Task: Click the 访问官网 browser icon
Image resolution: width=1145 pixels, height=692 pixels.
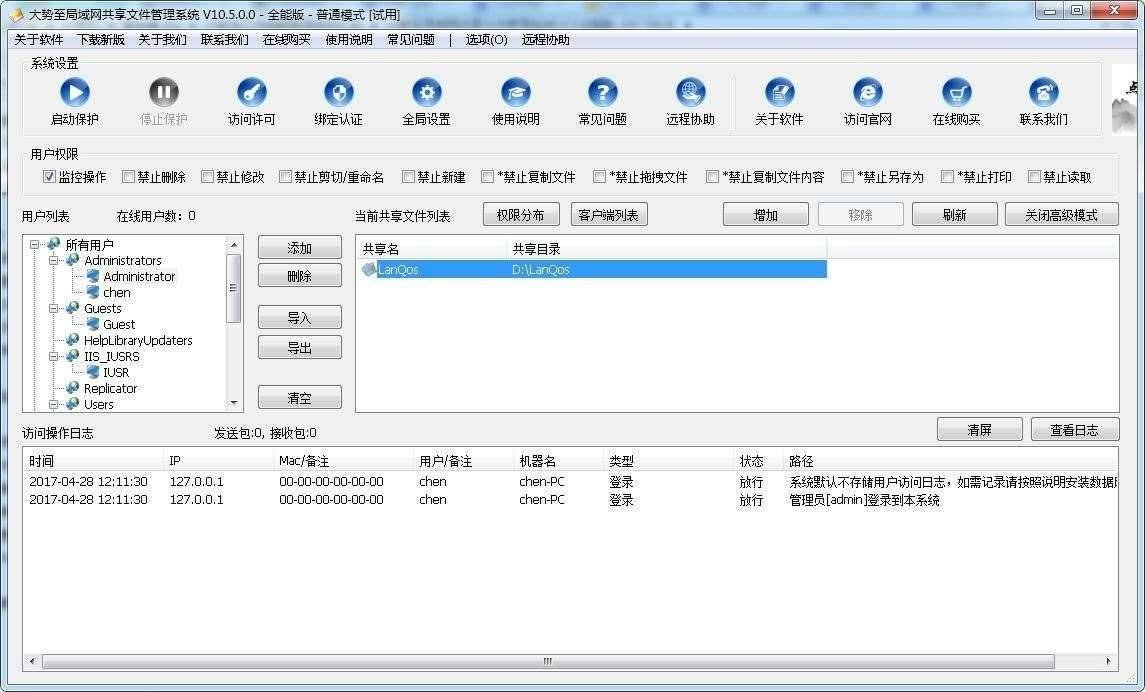Action: 868,93
